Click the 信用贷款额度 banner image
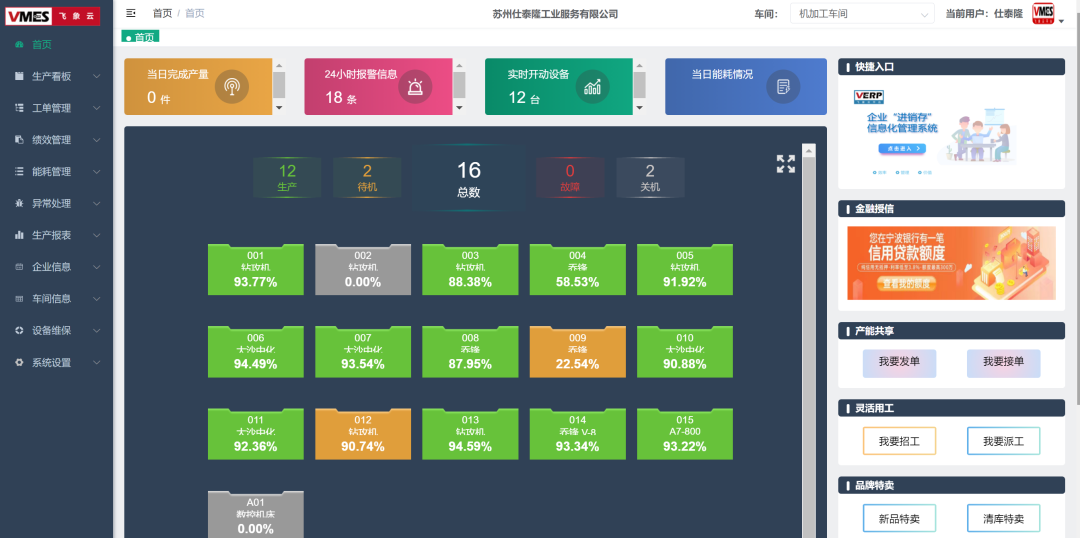The image size is (1080, 538). 951,263
